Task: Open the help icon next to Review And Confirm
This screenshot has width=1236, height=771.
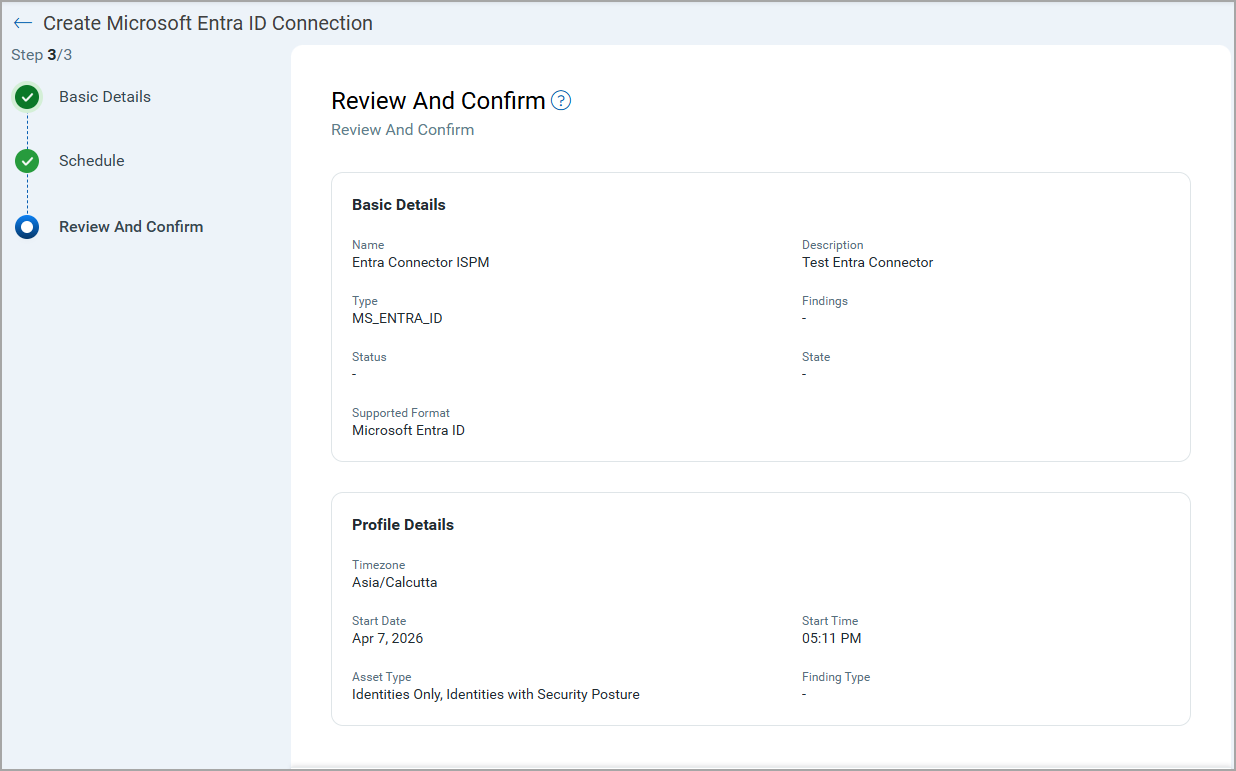Action: [561, 100]
